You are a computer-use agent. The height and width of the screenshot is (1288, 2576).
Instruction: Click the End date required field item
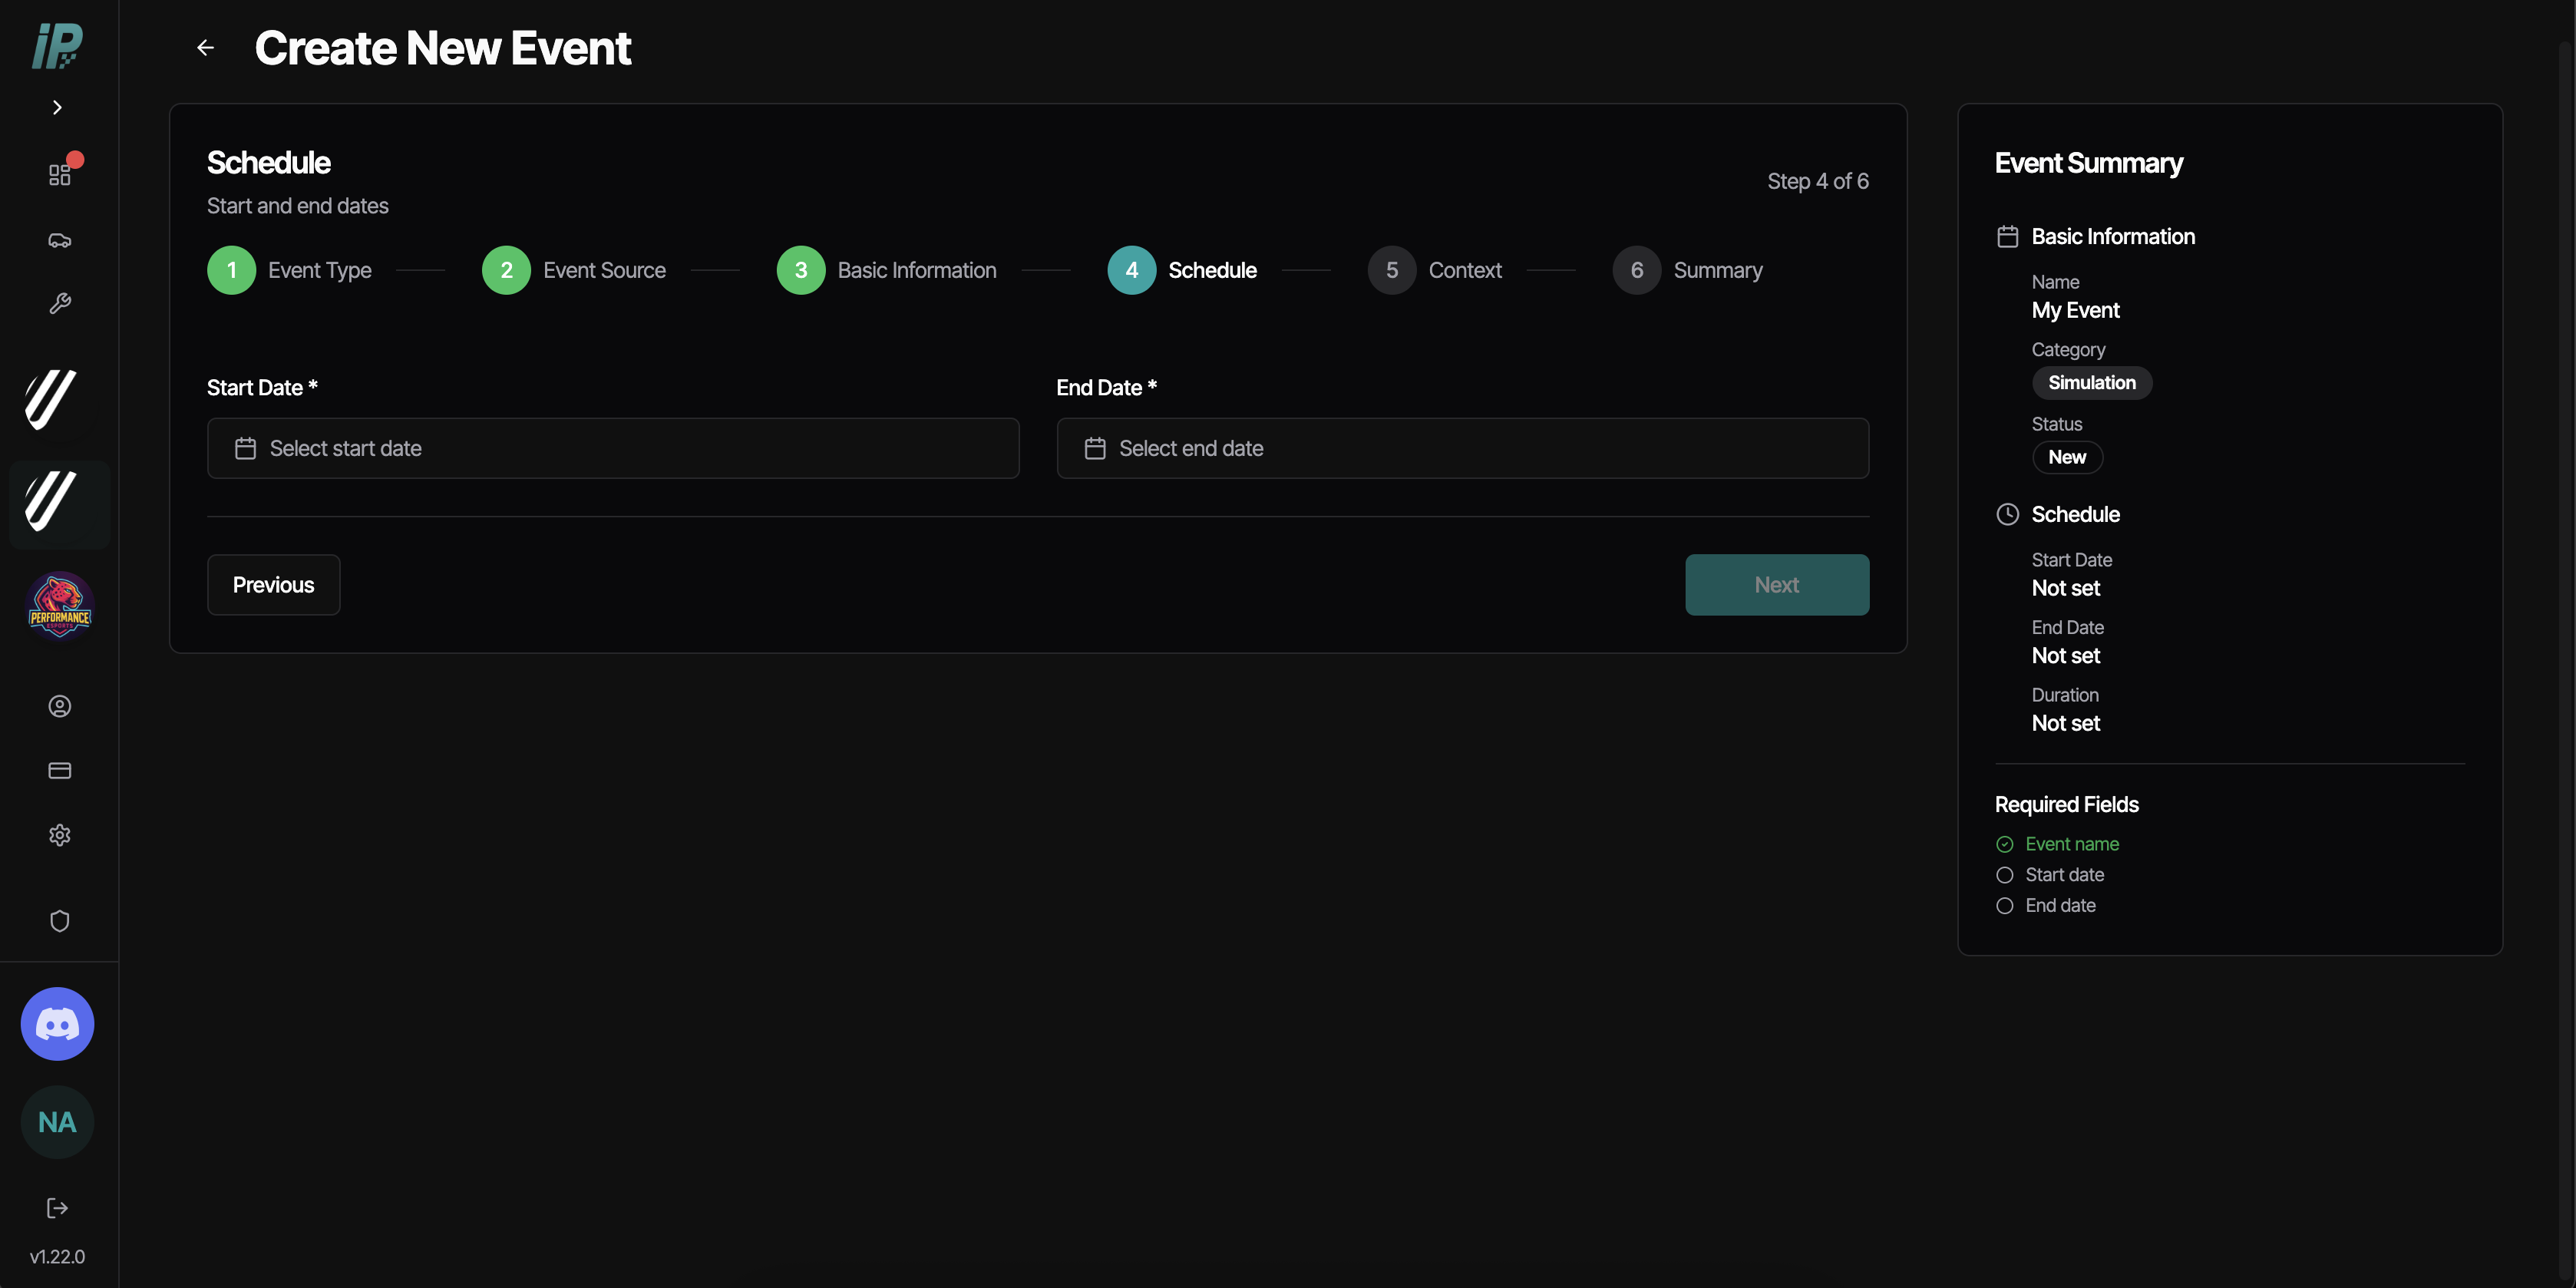pyautogui.click(x=2046, y=906)
